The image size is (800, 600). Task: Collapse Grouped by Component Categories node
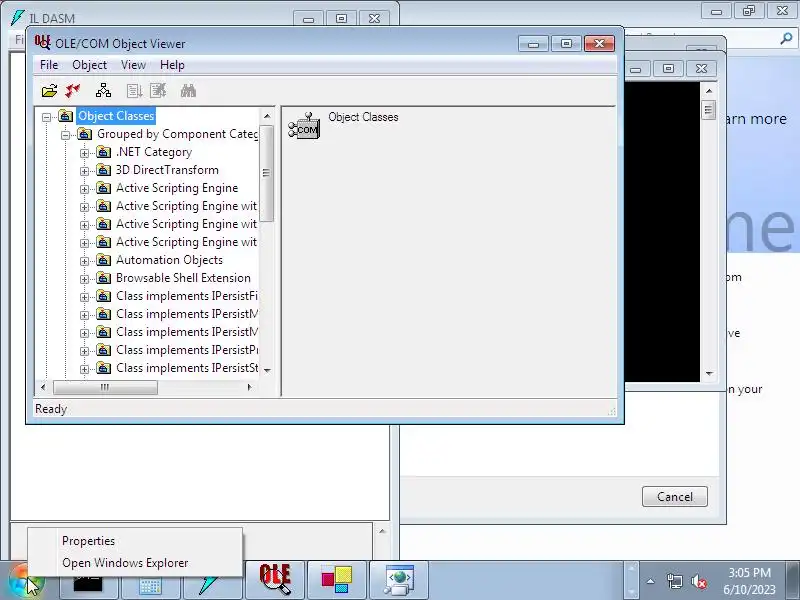click(x=65, y=135)
